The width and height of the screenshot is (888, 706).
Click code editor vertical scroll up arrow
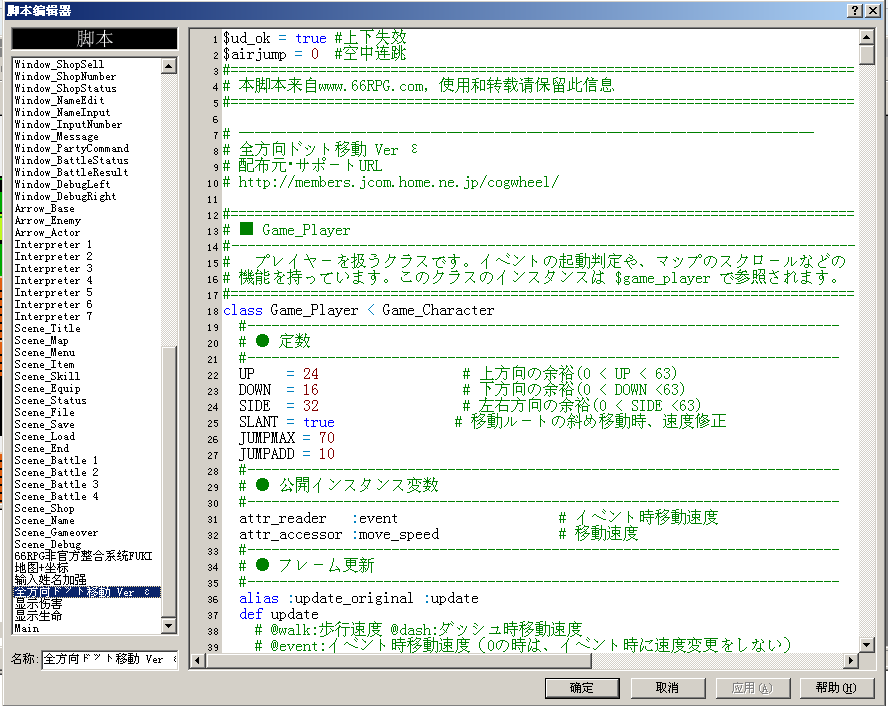coord(866,37)
